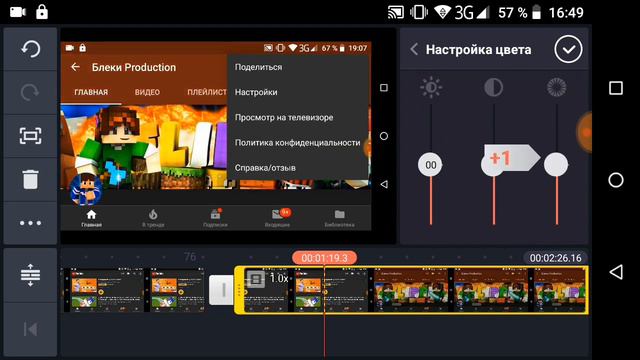Choose Справка/отзыв in preview menu
The height and width of the screenshot is (360, 640).
pos(265,168)
